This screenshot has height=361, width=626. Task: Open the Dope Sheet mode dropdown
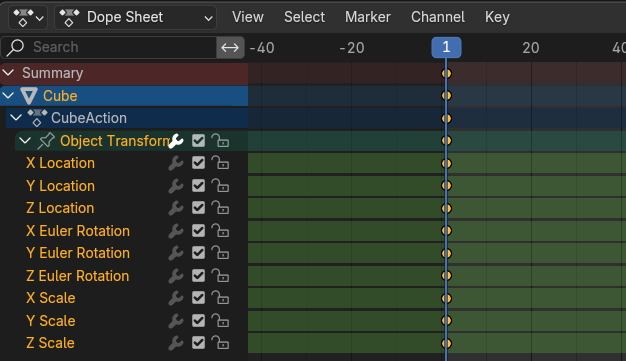click(x=136, y=17)
